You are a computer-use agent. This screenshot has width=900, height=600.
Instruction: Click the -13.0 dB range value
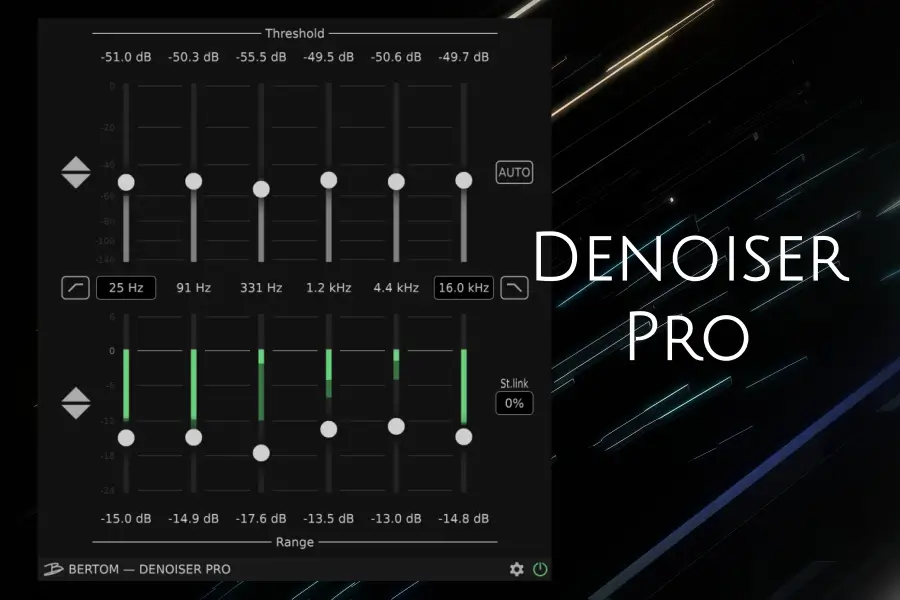coord(396,518)
